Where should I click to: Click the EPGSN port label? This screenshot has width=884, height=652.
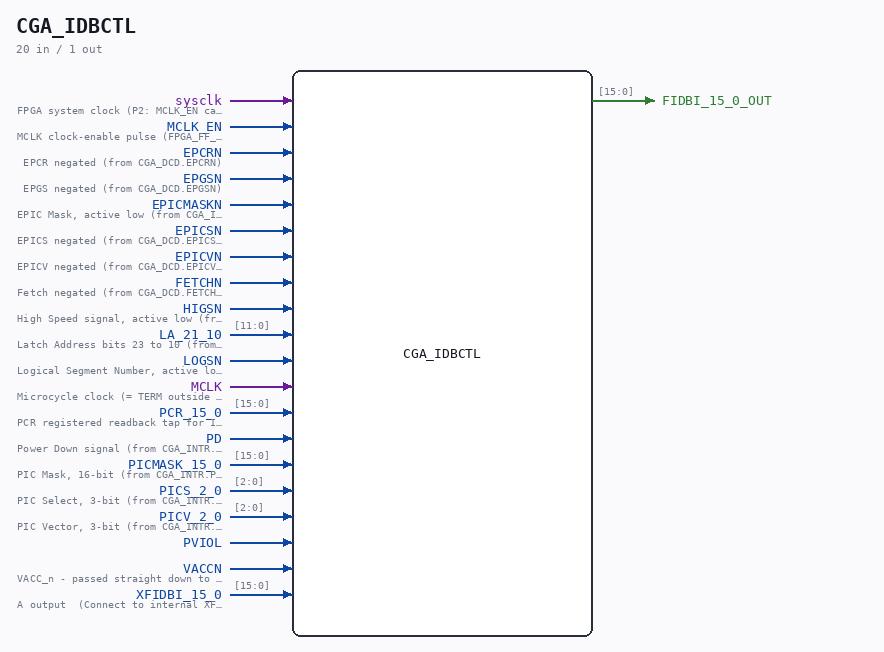tap(202, 178)
